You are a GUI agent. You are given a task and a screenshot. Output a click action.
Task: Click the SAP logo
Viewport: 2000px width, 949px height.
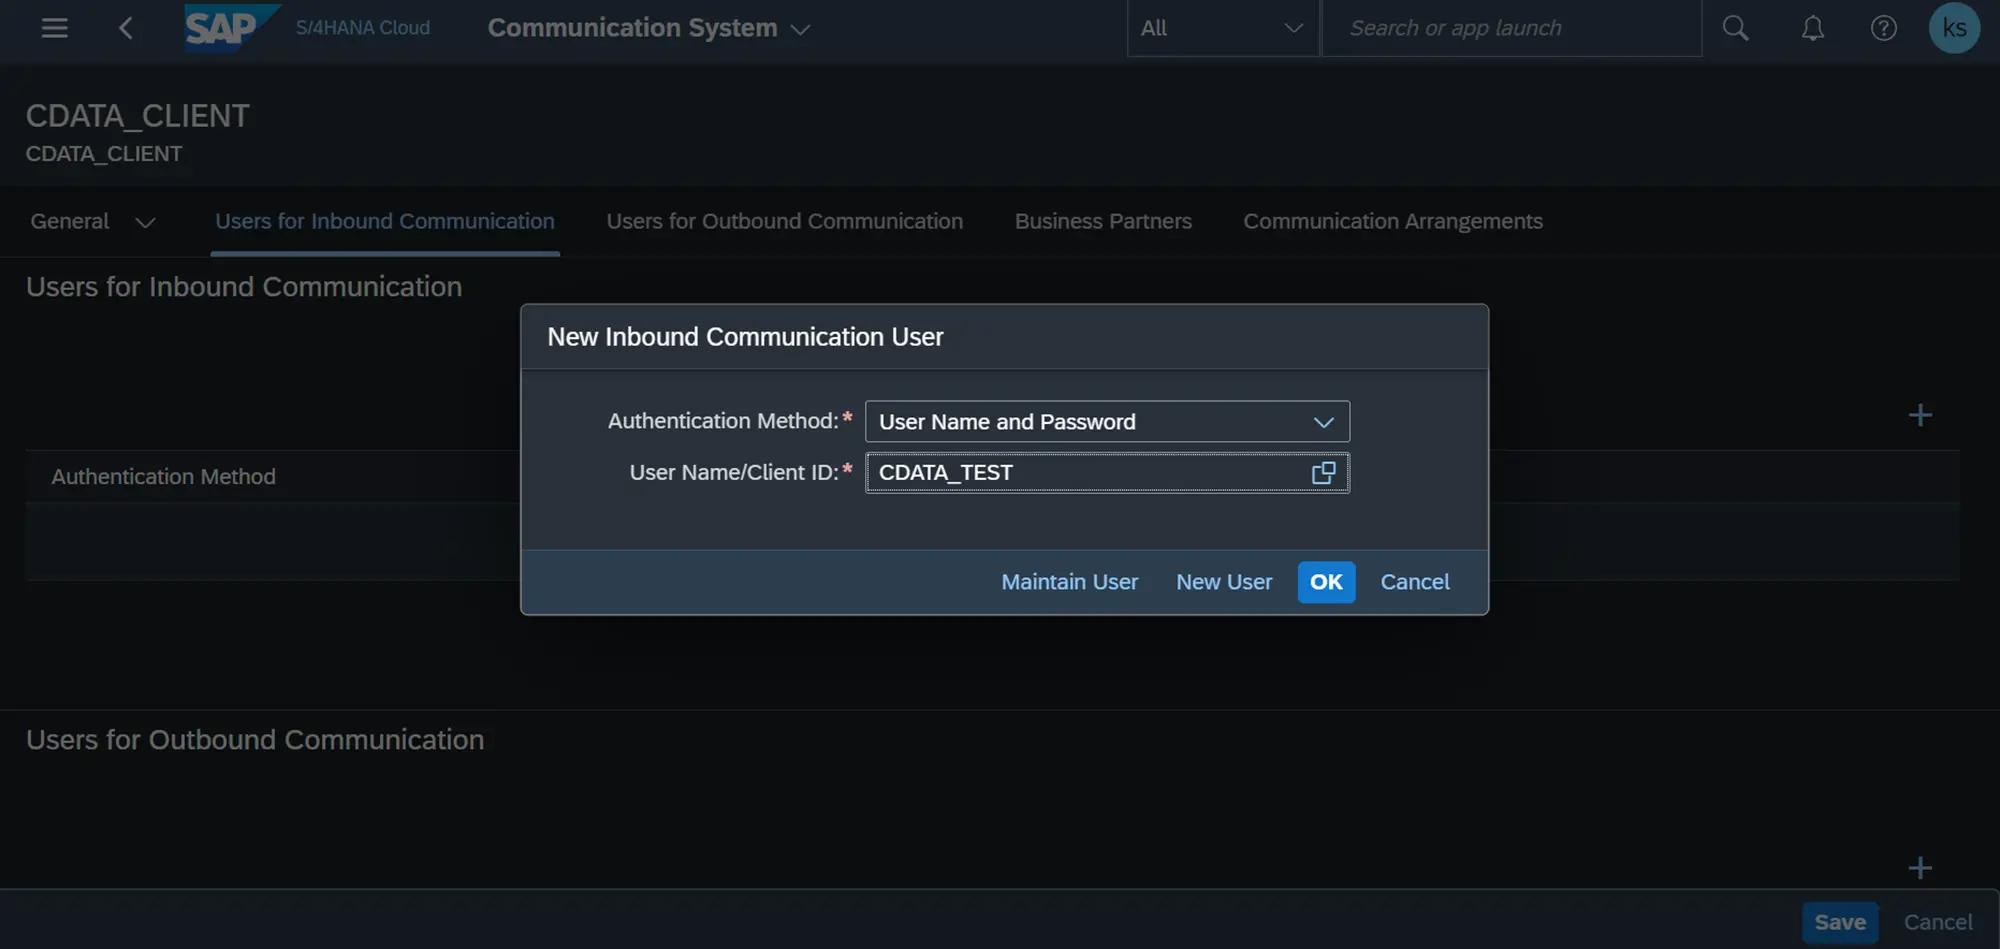pyautogui.click(x=231, y=27)
